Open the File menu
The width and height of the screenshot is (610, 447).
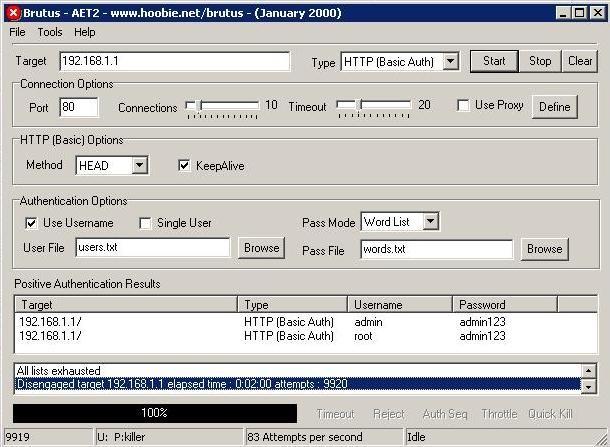[17, 32]
